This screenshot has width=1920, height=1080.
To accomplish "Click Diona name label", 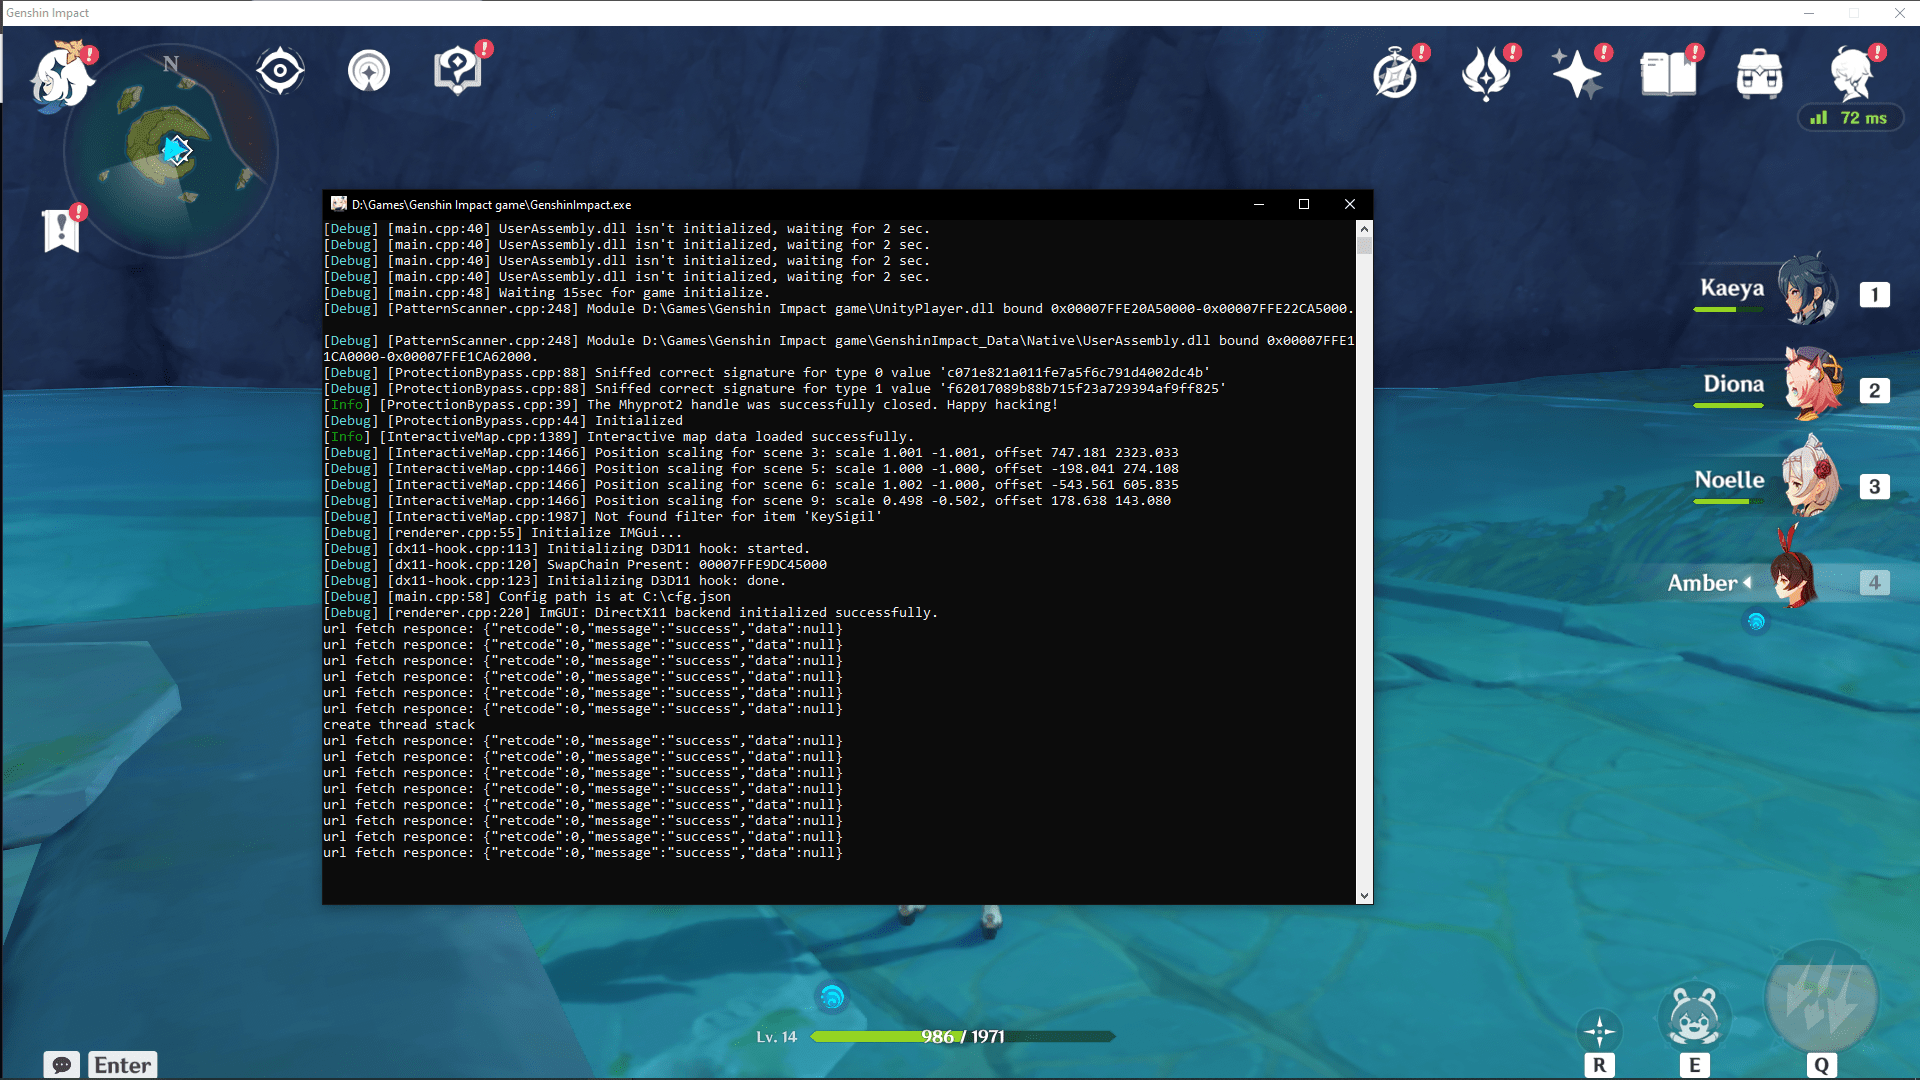I will (1734, 384).
